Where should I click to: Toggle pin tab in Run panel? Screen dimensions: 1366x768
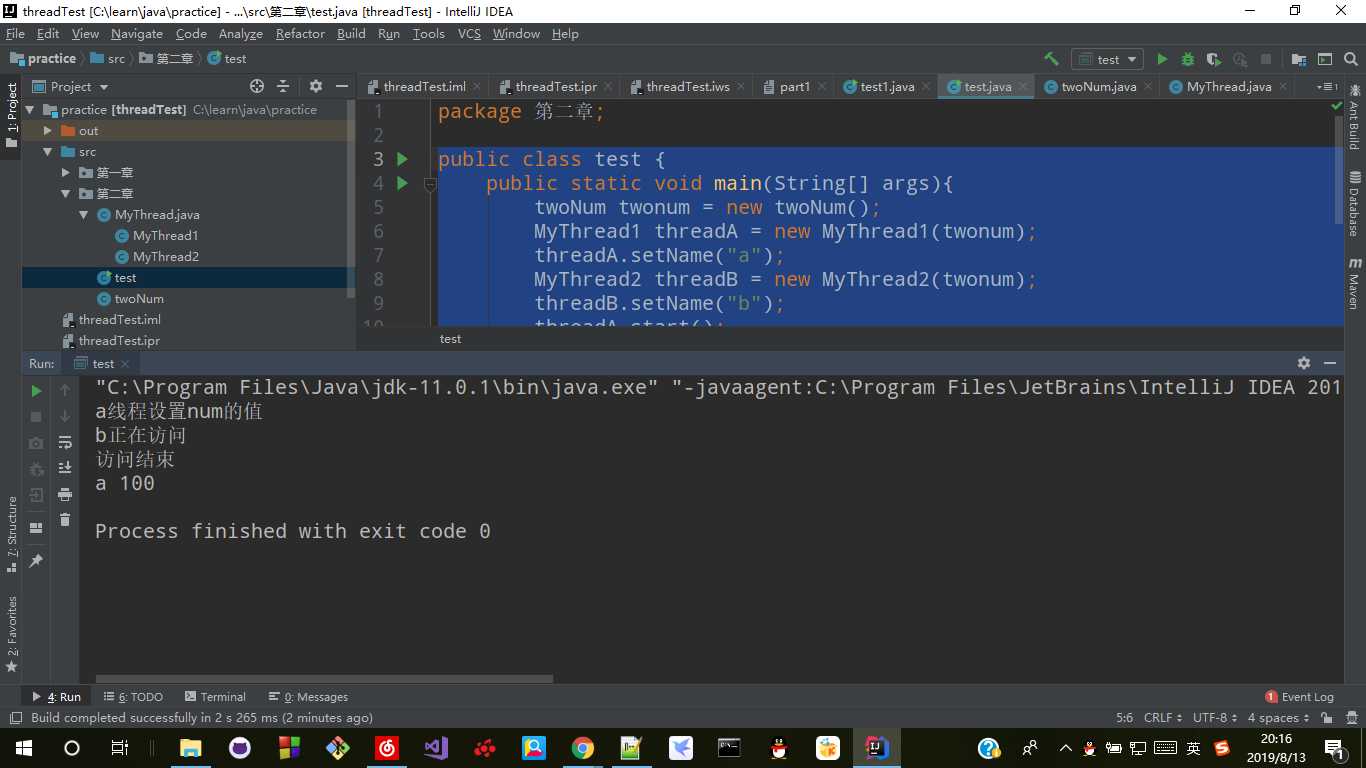coord(36,561)
